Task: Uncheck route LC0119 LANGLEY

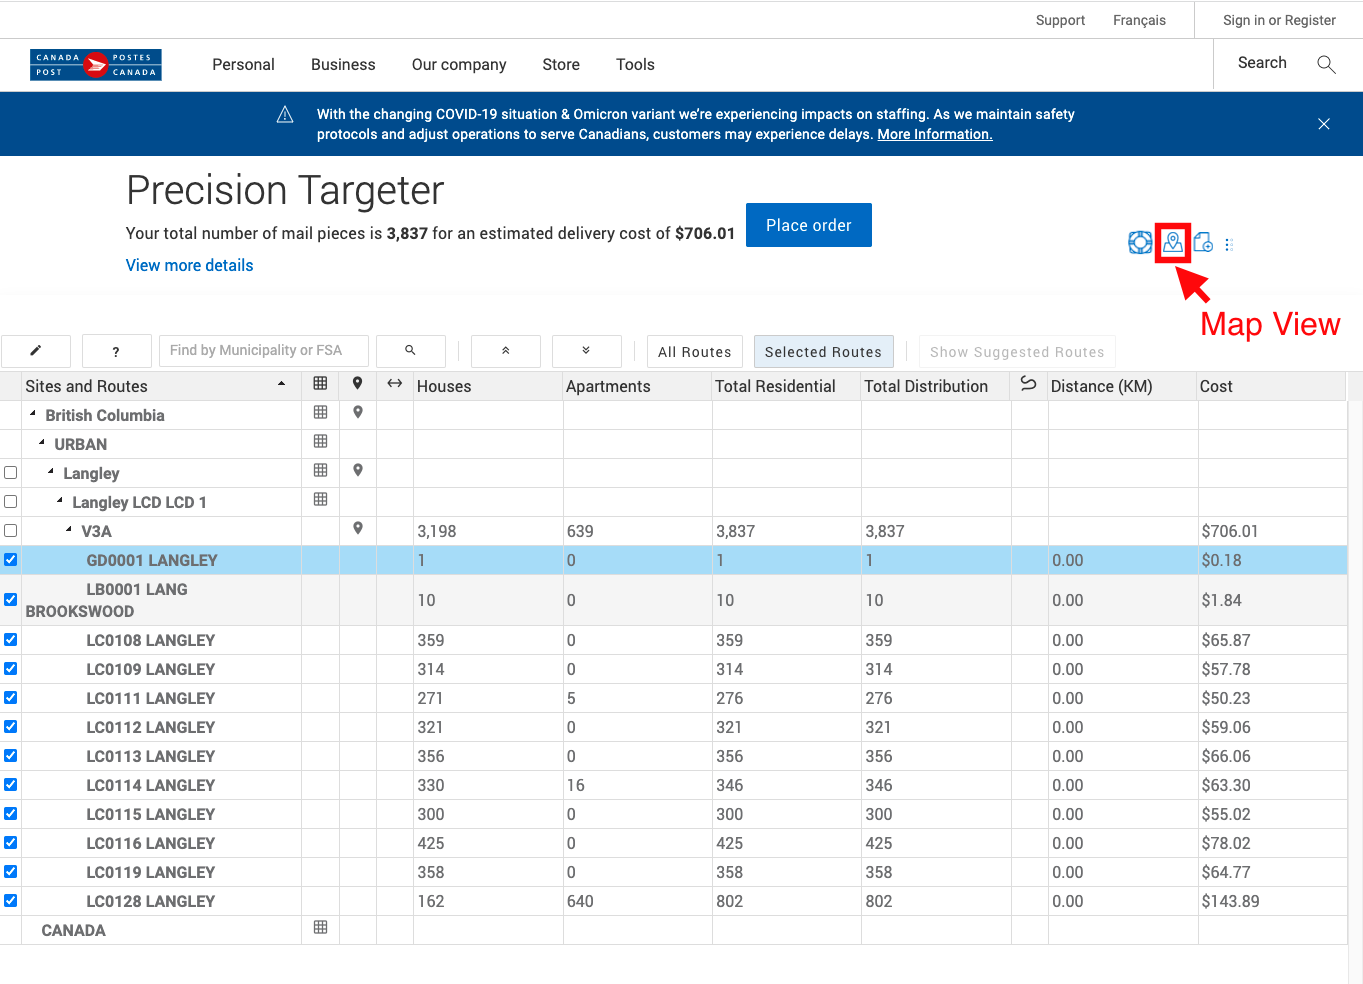Action: (11, 872)
